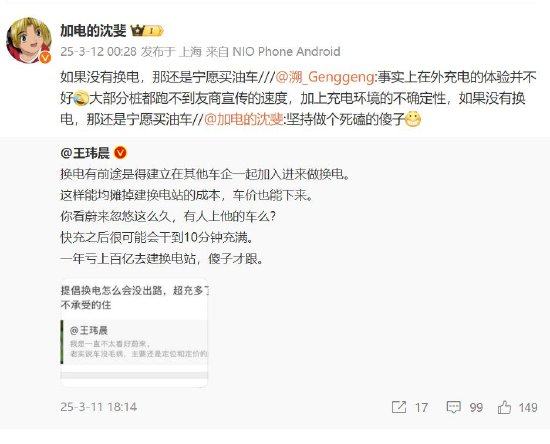Click the crown membership level badge
Screen dimensions: 550x444
pos(147,31)
